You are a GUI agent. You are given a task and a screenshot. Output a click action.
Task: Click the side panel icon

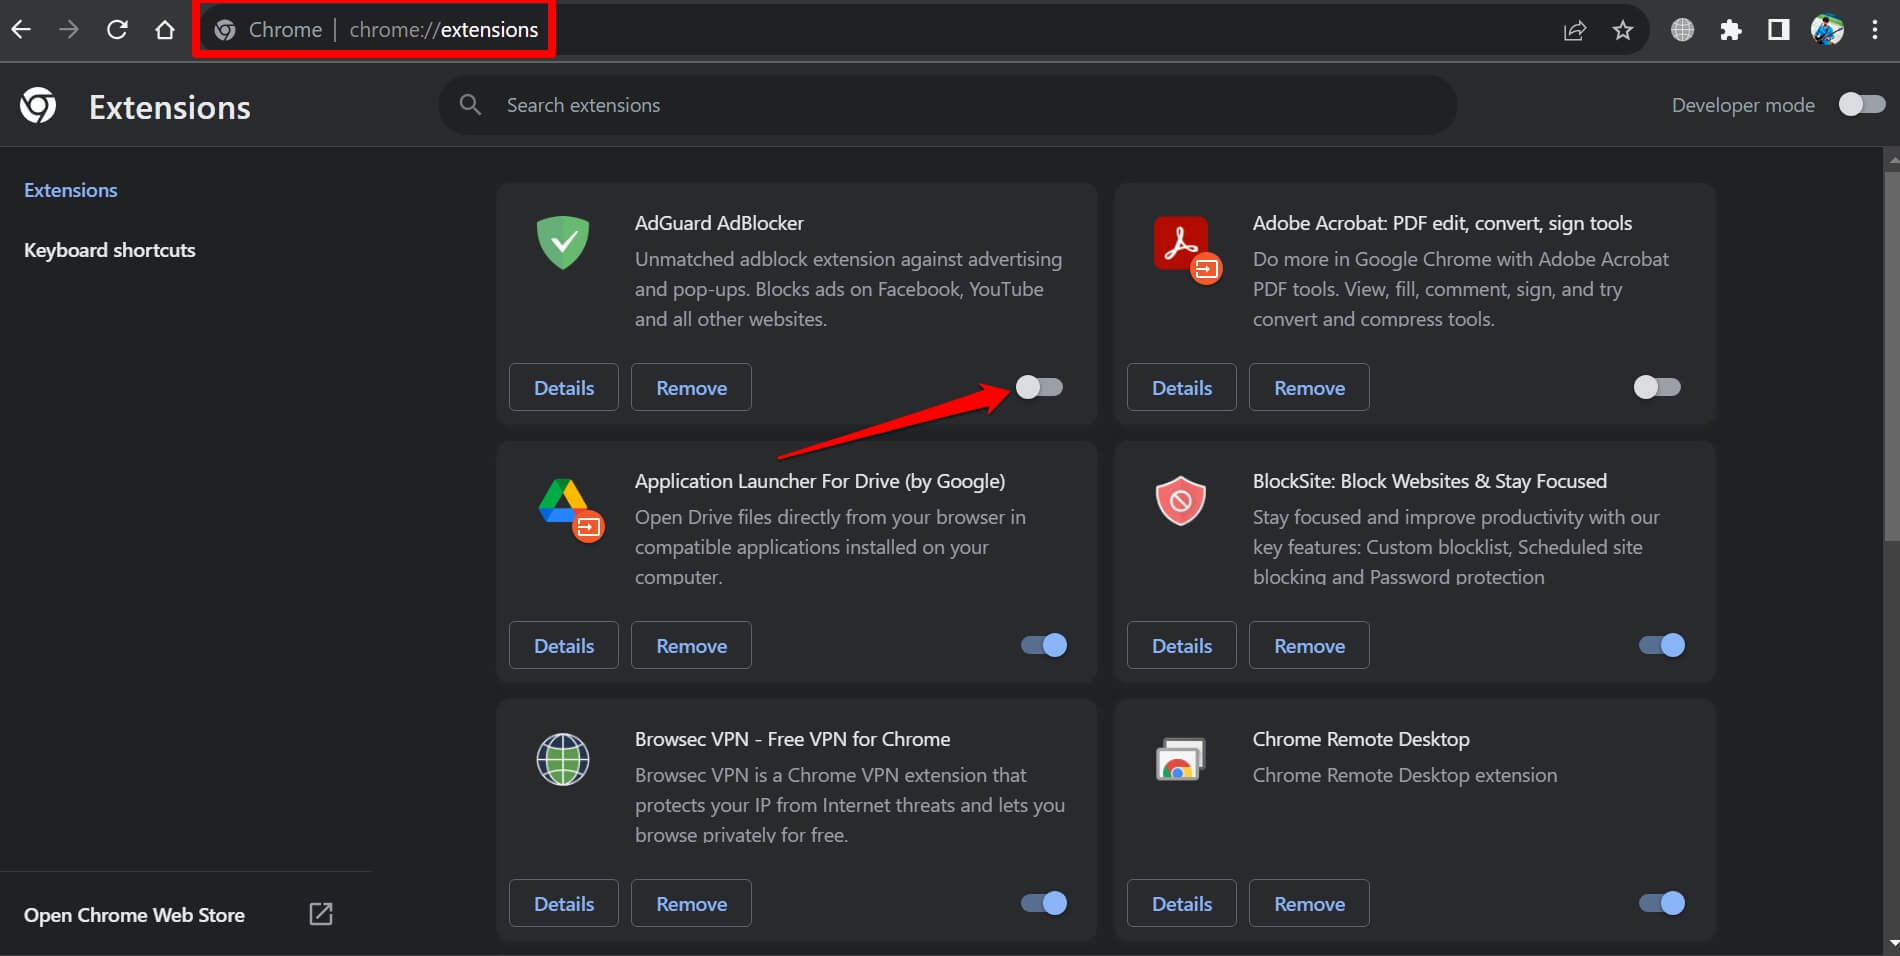pos(1778,29)
